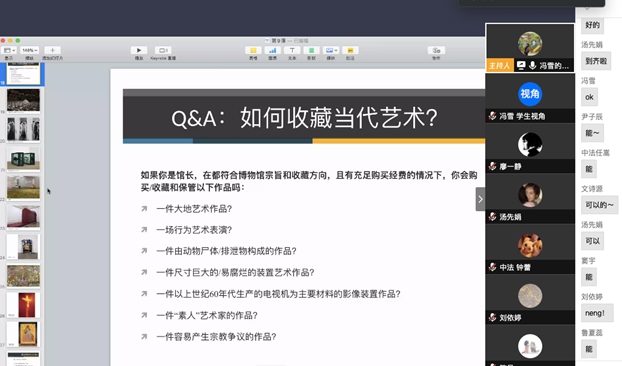Click the muted mic beside 刘依婷

click(492, 317)
